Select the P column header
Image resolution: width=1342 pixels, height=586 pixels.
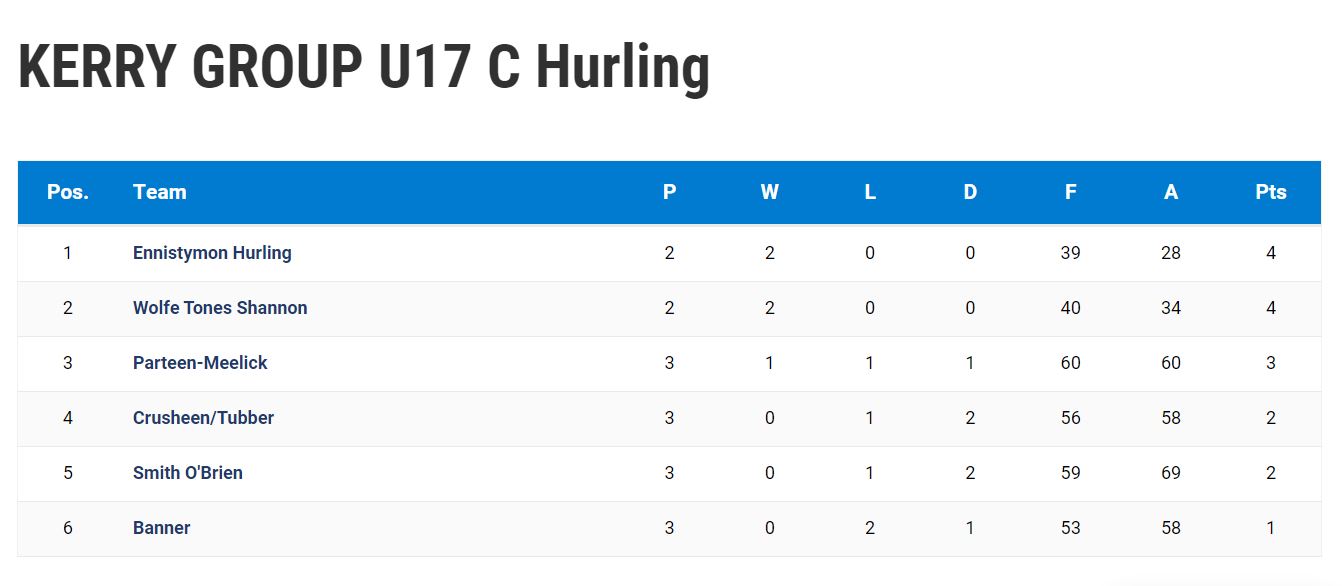click(670, 192)
